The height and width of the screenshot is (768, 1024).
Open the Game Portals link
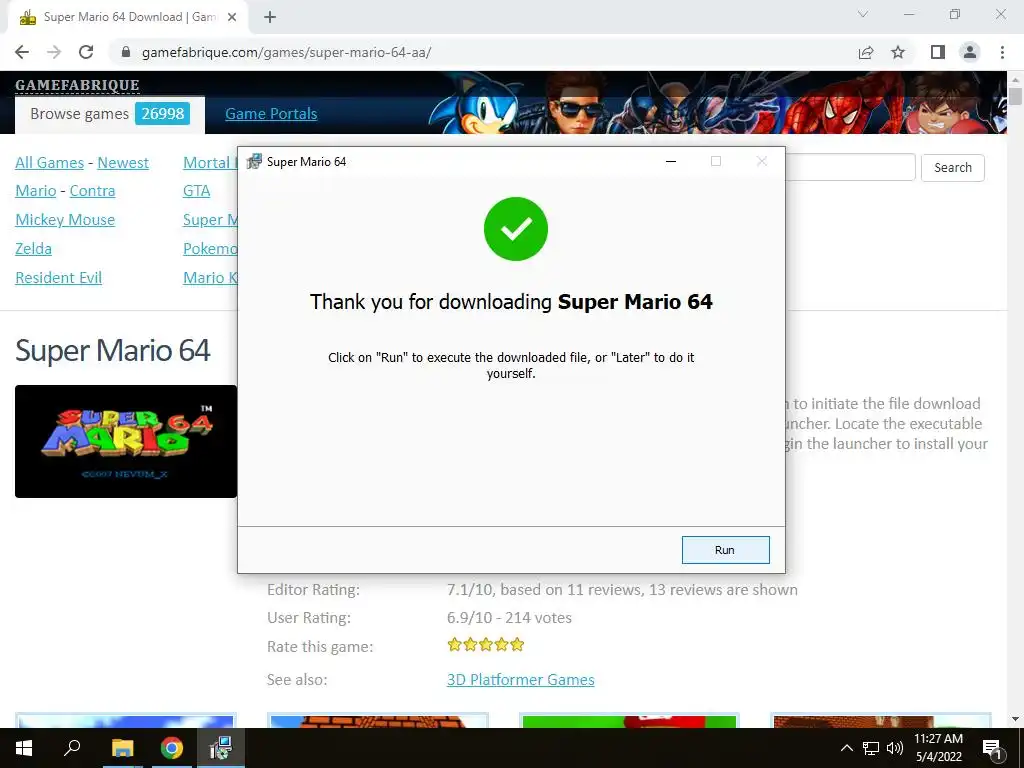click(271, 114)
